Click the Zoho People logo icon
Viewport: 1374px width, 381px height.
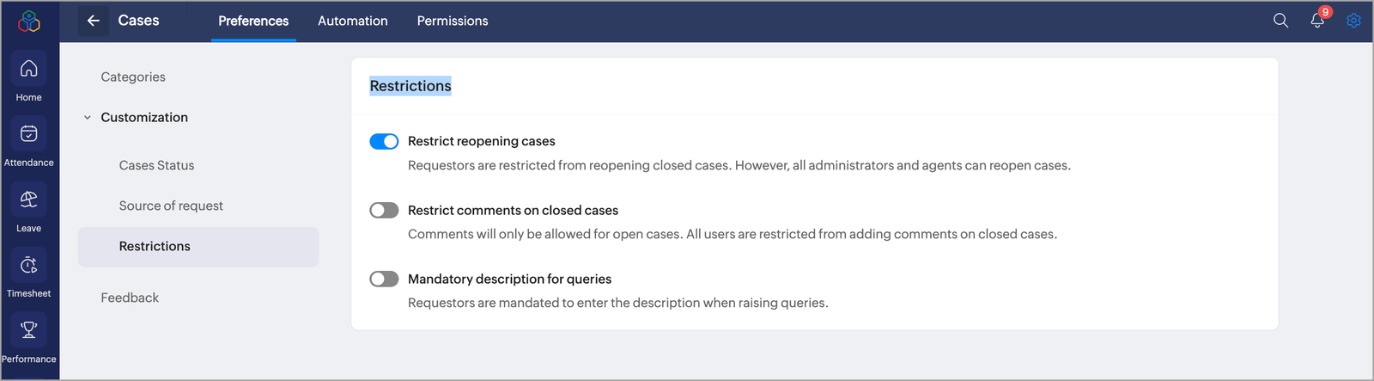[x=29, y=21]
